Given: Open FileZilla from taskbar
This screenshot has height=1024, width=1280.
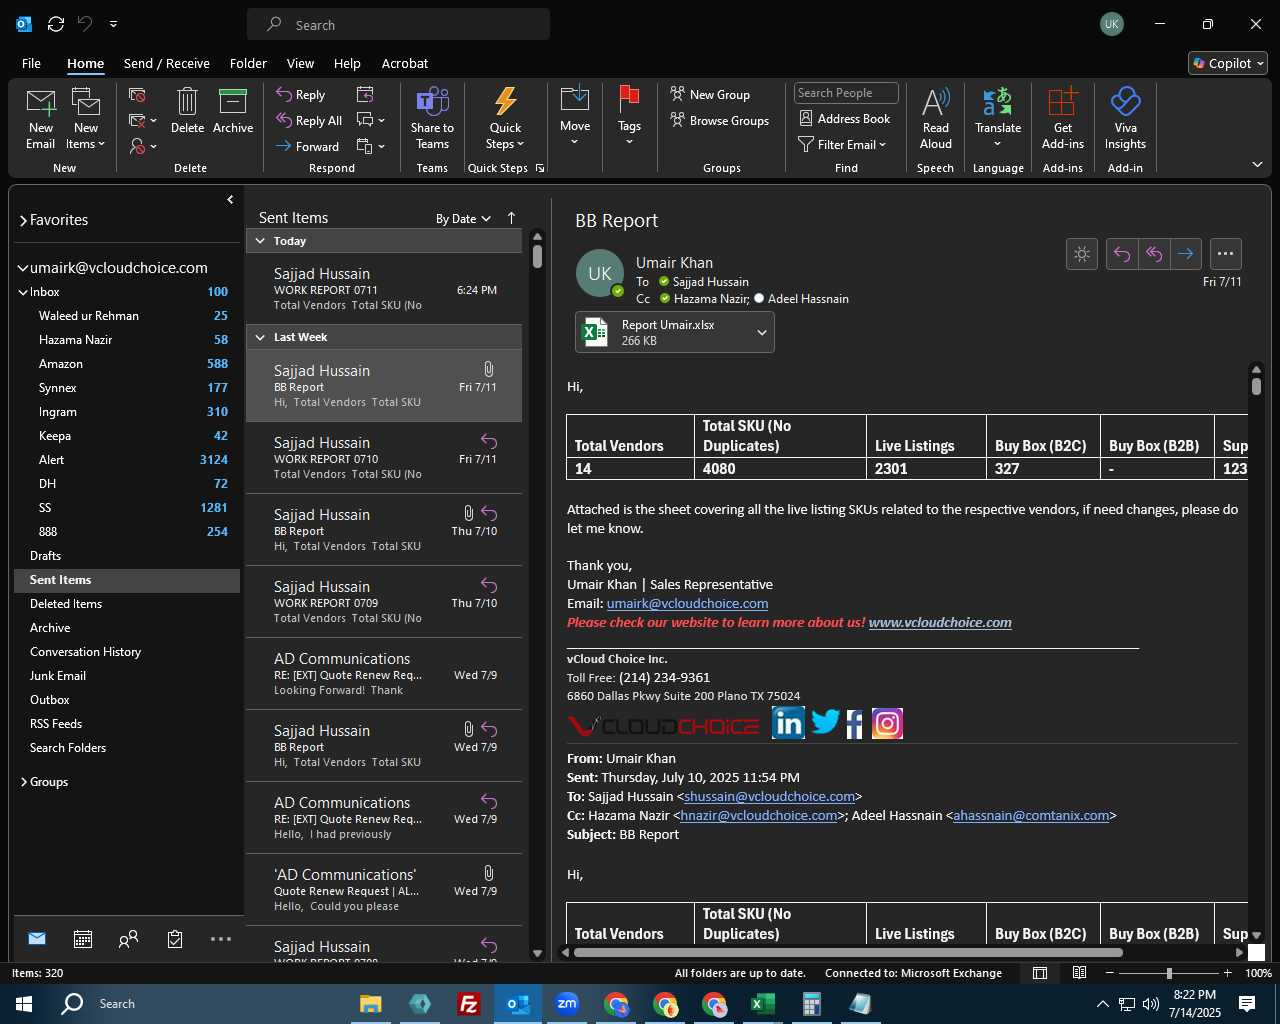Looking at the screenshot, I should point(468,1004).
